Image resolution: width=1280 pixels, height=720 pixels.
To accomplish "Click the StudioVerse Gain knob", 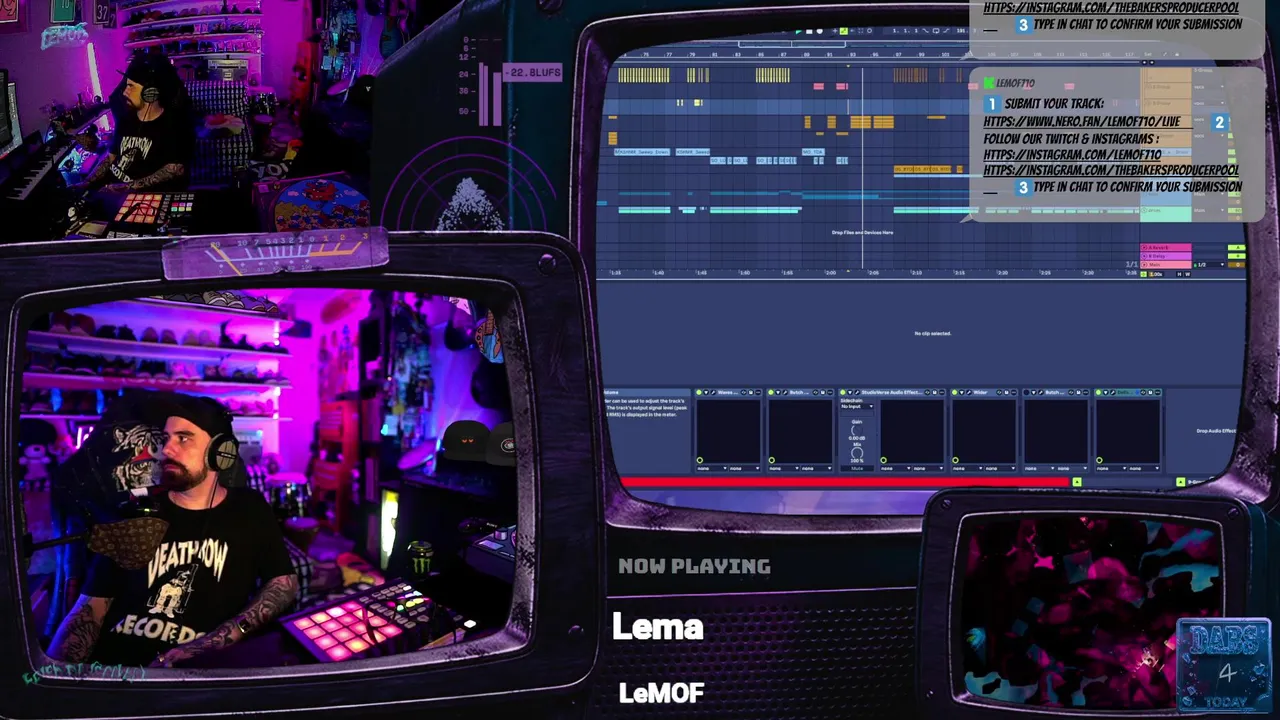I will pyautogui.click(x=857, y=430).
